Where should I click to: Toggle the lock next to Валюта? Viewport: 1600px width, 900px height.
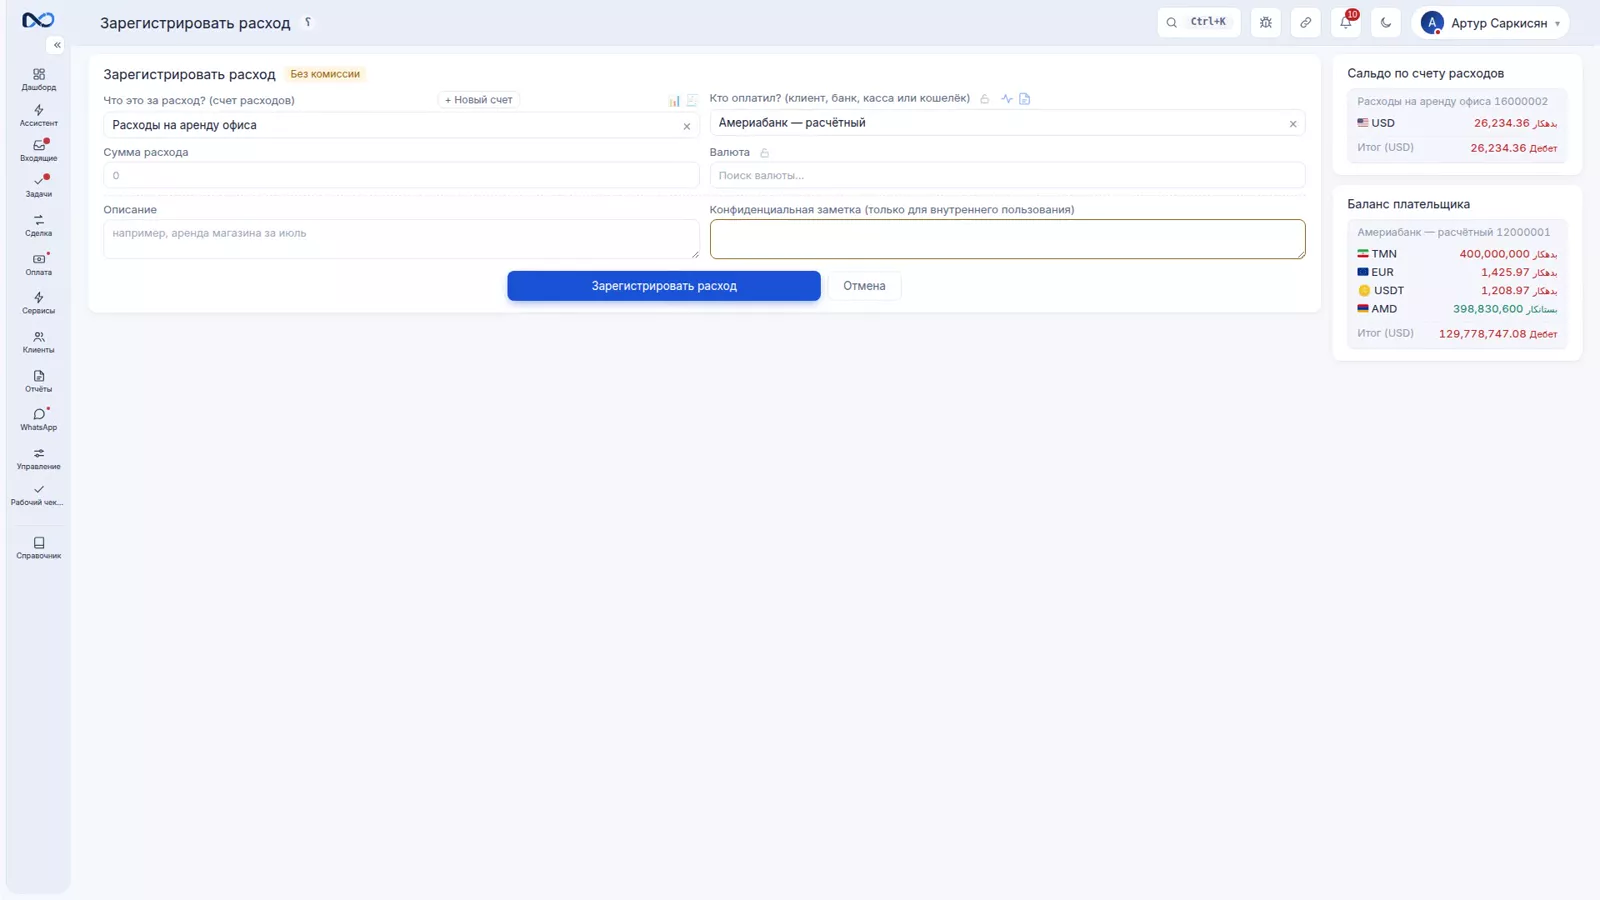click(765, 153)
